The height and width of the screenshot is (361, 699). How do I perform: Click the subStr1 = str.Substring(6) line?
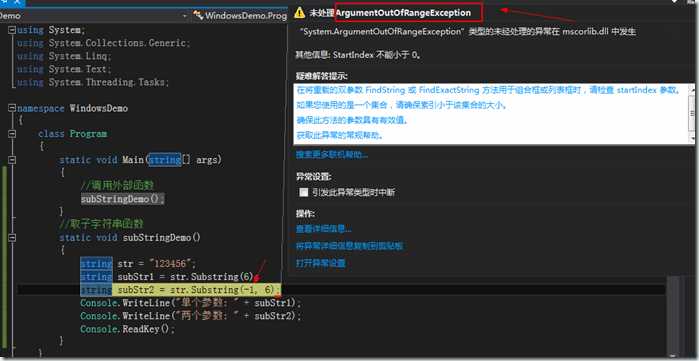[167, 277]
